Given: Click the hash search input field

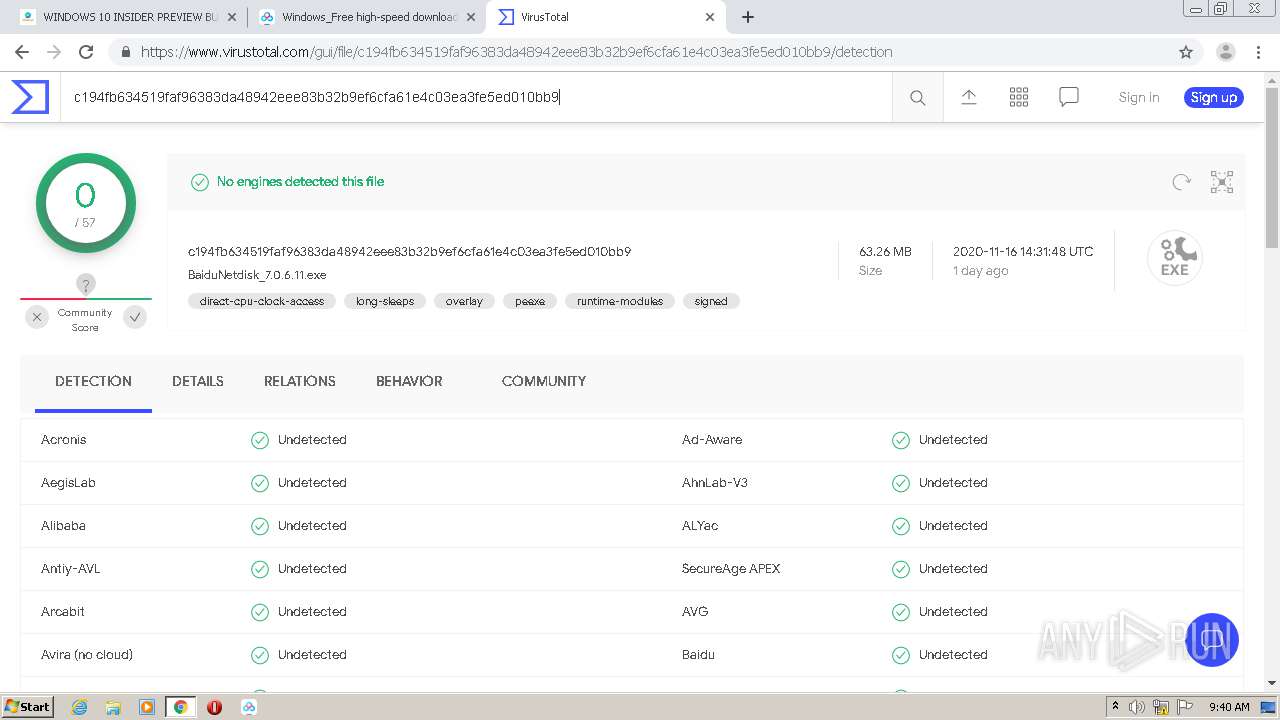Looking at the screenshot, I should point(476,97).
